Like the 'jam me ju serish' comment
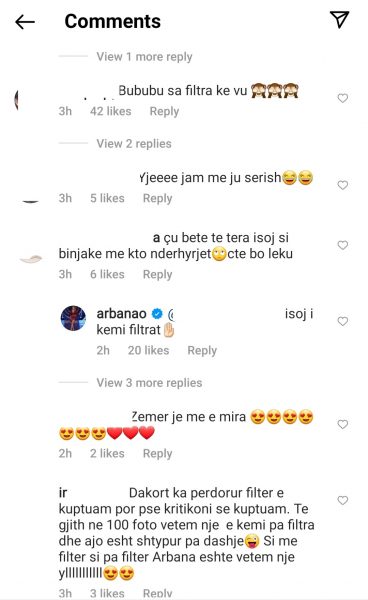 tap(342, 185)
